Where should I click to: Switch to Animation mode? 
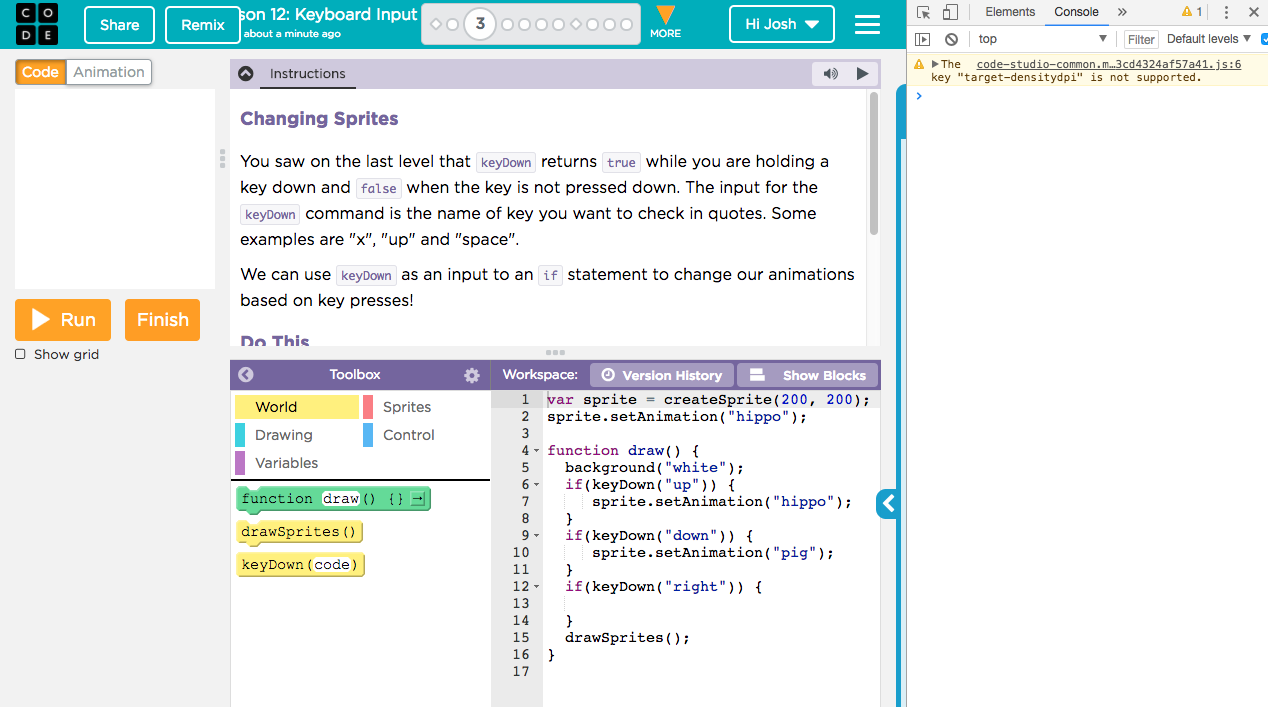coord(108,72)
